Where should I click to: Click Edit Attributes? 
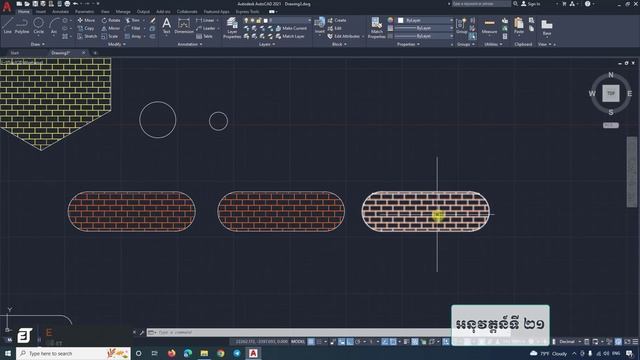click(344, 36)
